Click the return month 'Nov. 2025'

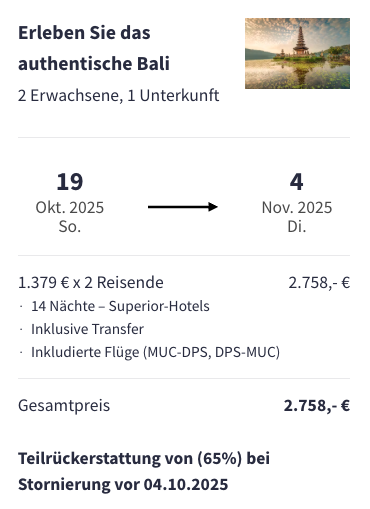click(297, 207)
